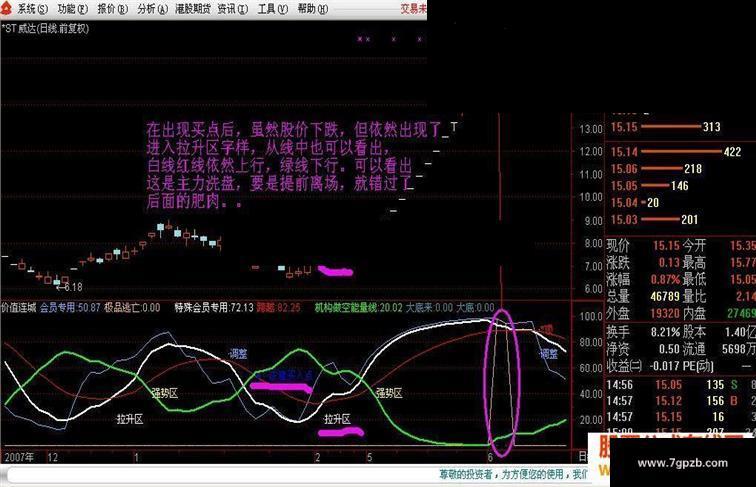756x487 pixels.
Task: Click the 最低 label
Action: pos(694,280)
